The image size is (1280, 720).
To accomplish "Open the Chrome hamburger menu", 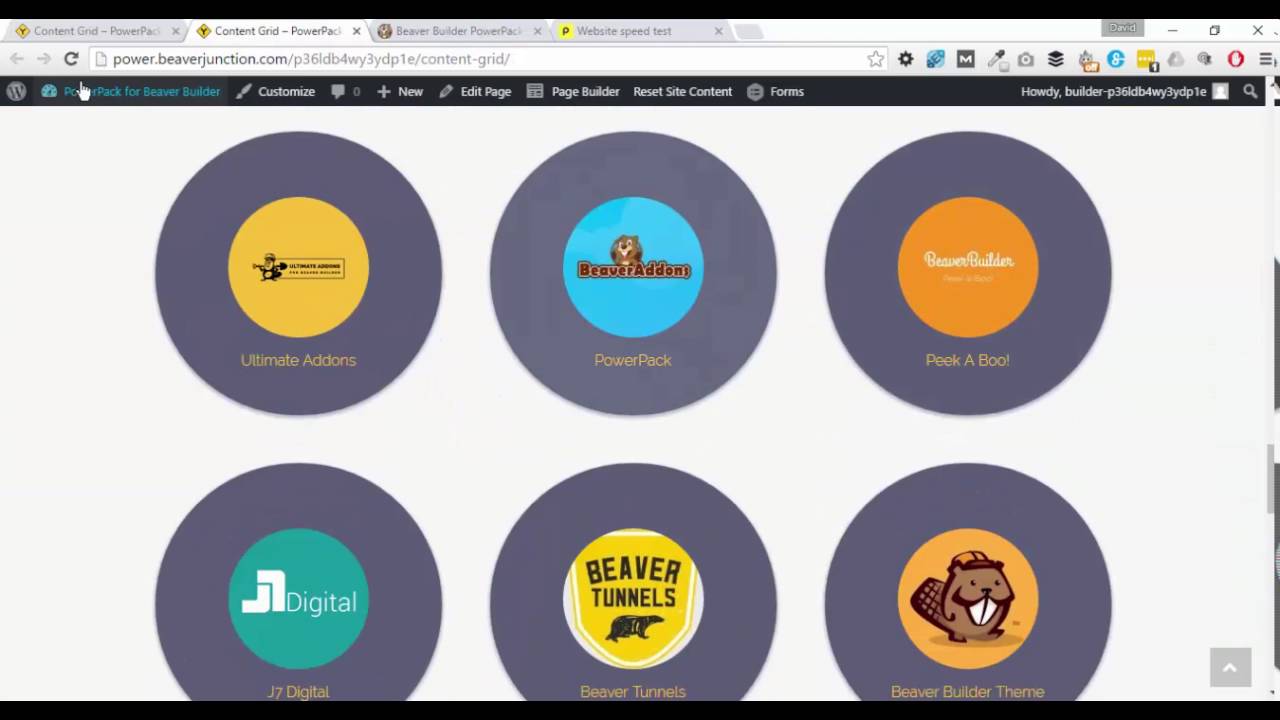I will pos(1267,59).
